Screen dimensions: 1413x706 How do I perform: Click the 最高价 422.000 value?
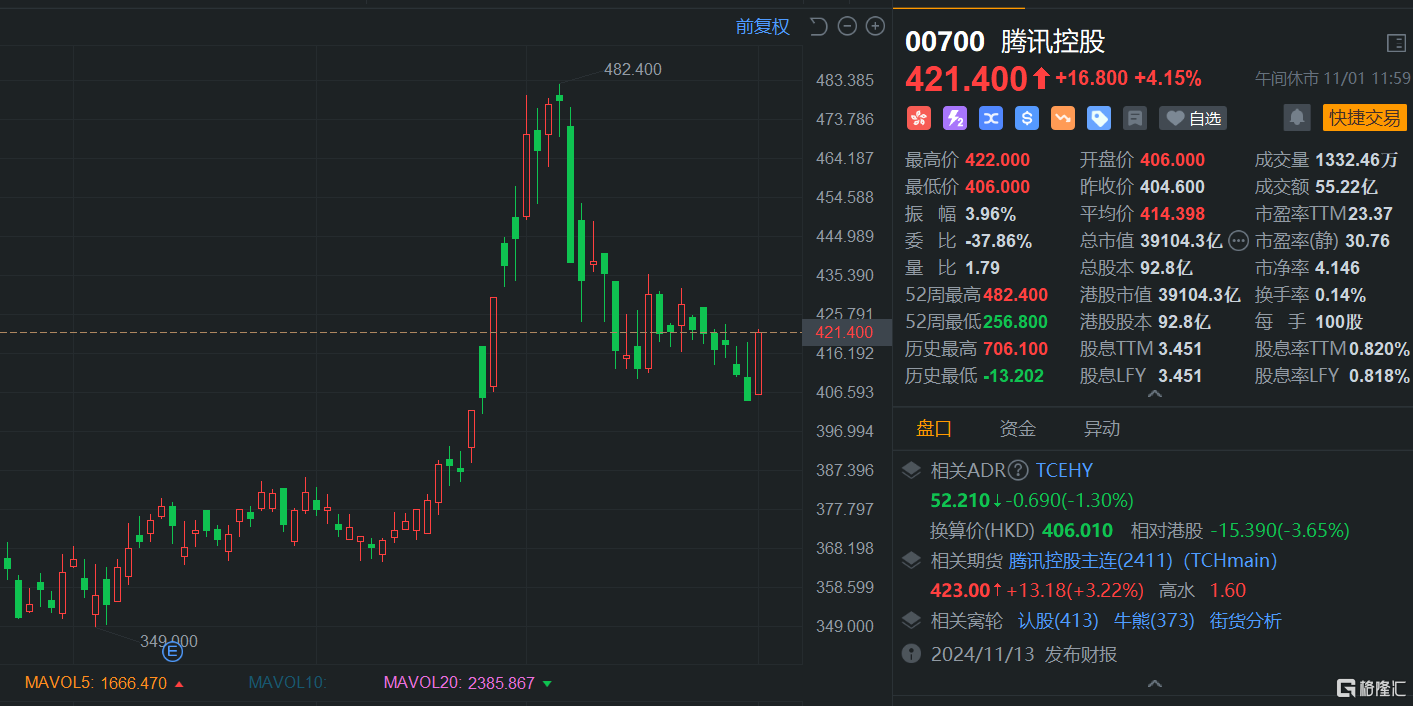tap(997, 160)
